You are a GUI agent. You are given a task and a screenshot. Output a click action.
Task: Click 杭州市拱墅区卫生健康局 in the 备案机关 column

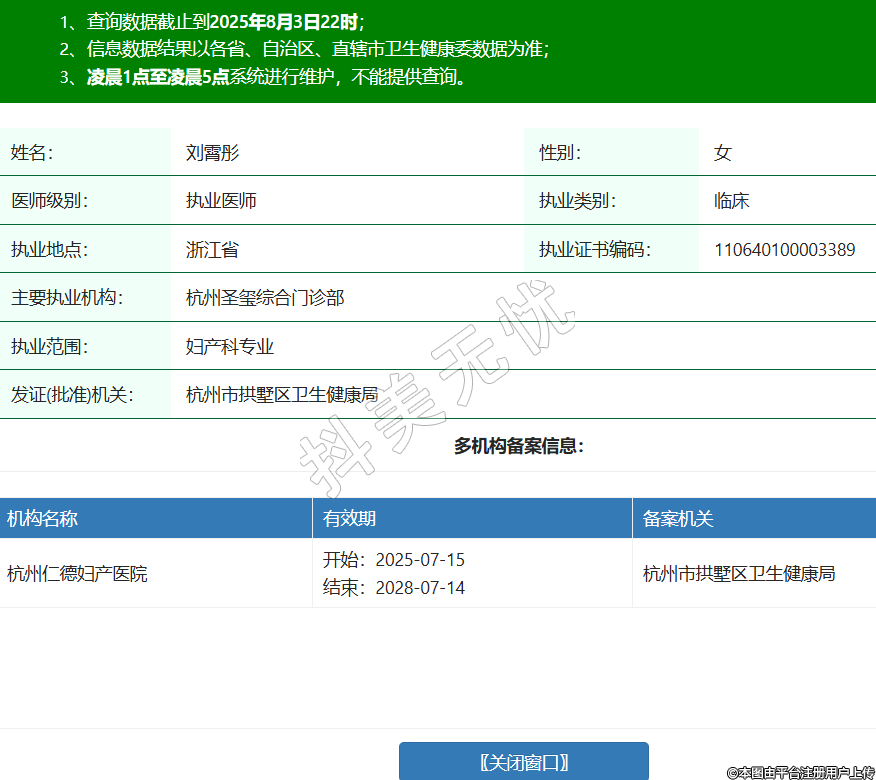(739, 574)
